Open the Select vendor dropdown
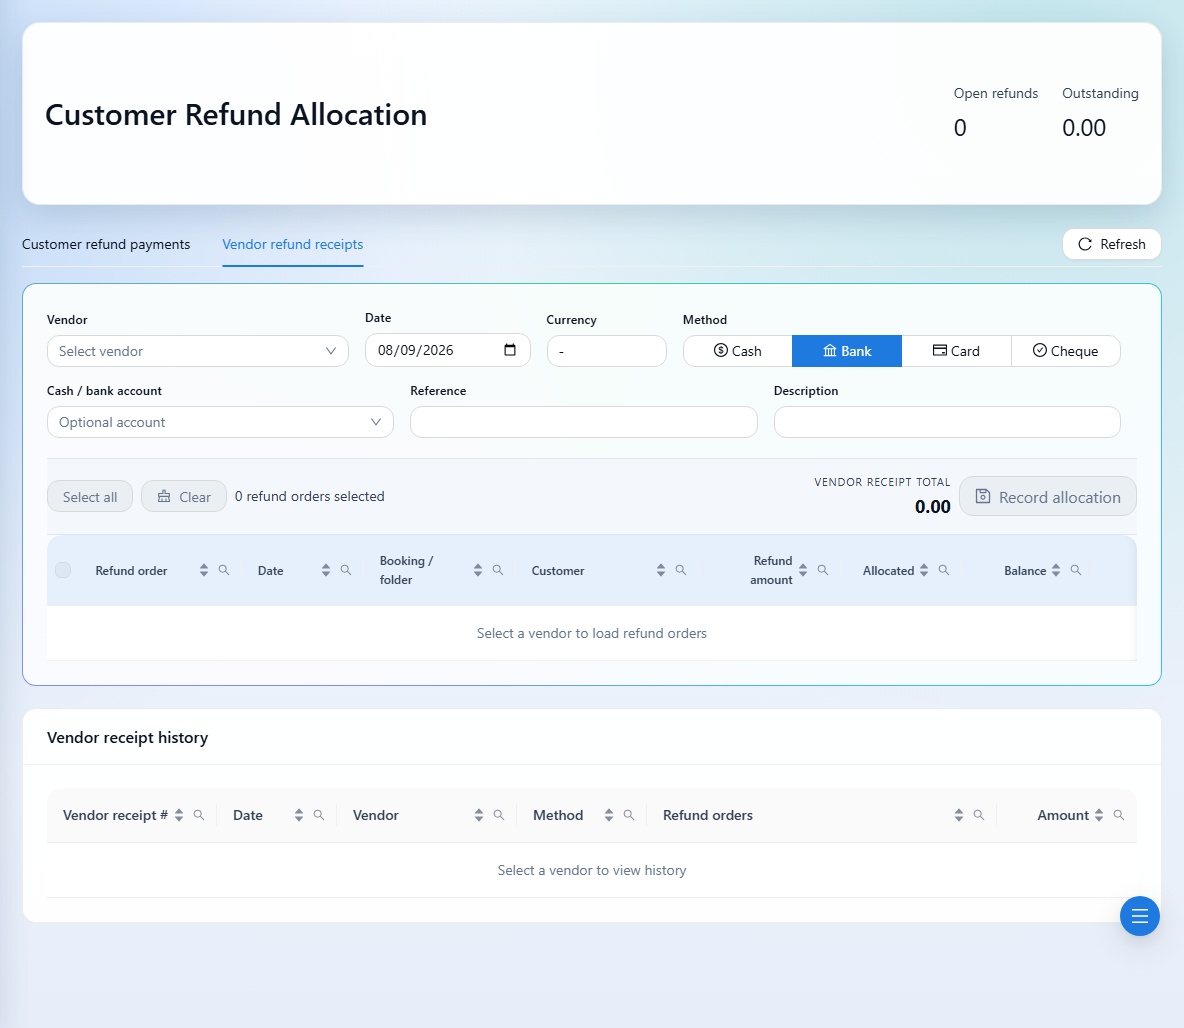 pyautogui.click(x=198, y=351)
